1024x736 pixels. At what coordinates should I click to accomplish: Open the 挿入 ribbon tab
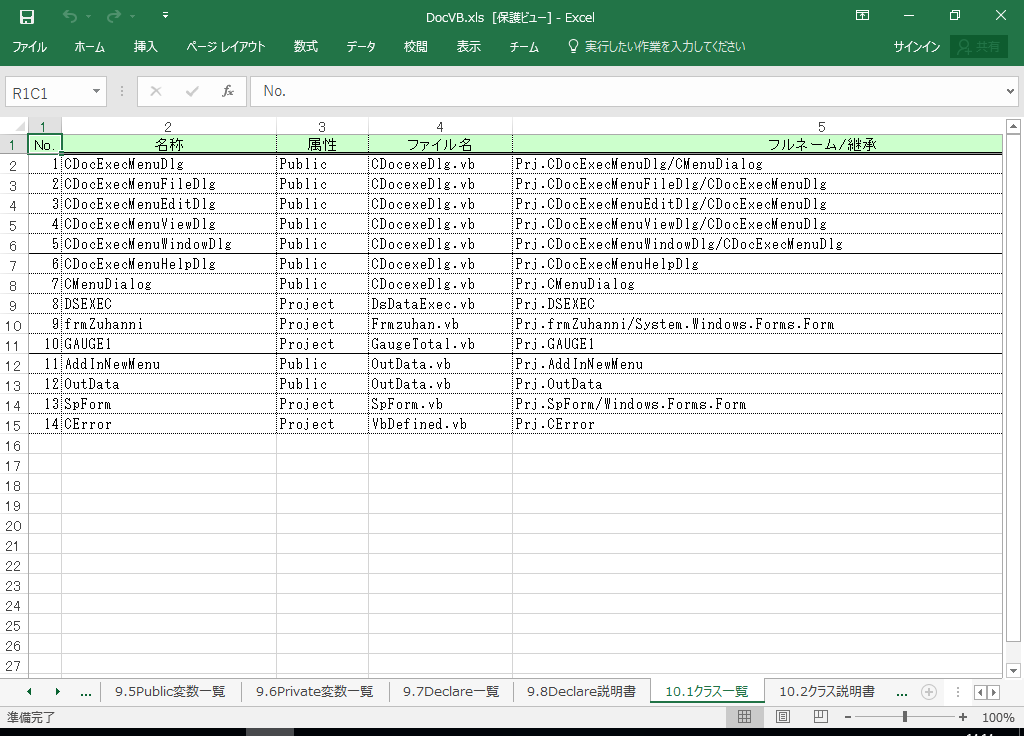tap(146, 47)
